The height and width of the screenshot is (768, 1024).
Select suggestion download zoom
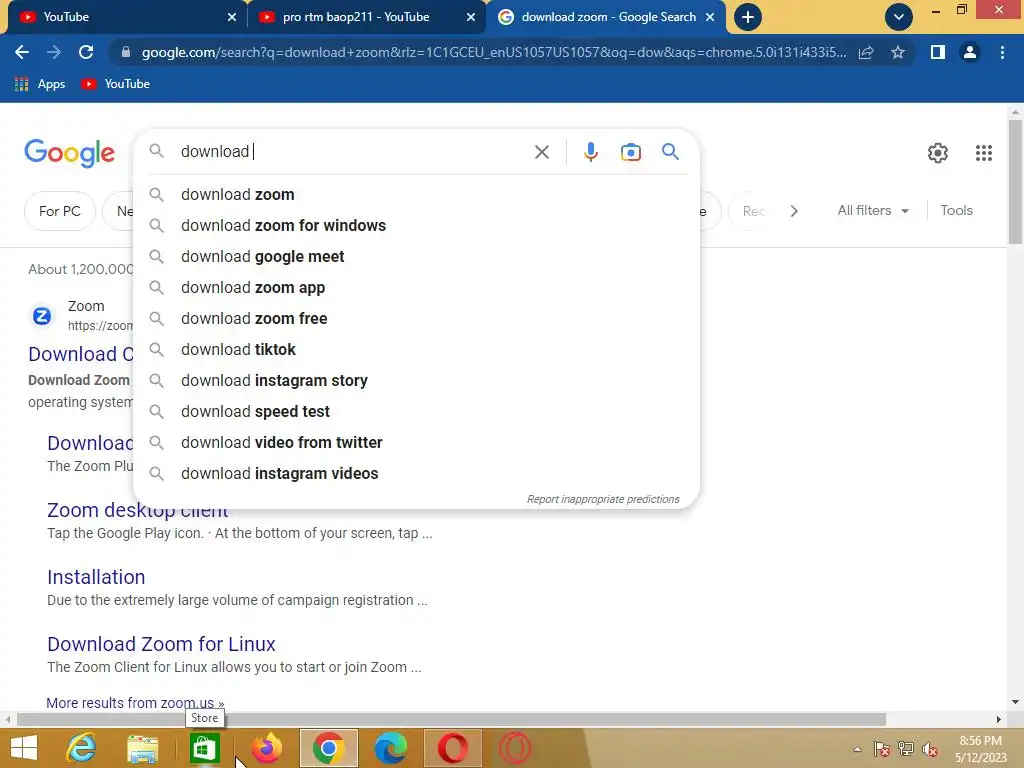[416, 195]
